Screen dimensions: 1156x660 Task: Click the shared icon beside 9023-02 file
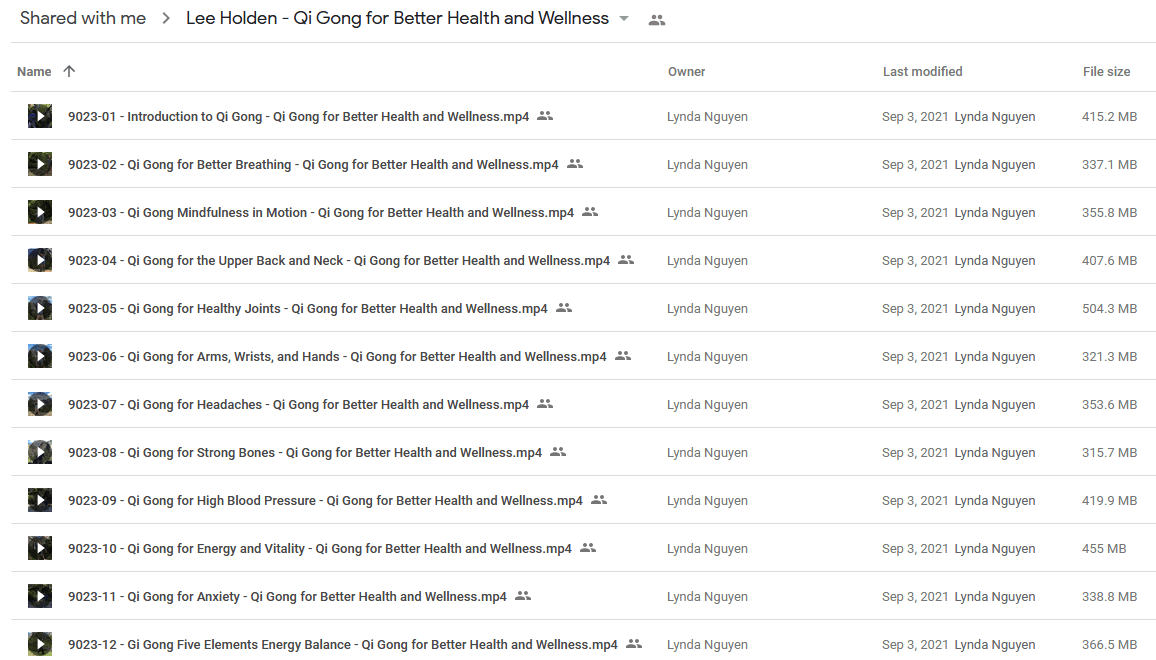point(575,164)
